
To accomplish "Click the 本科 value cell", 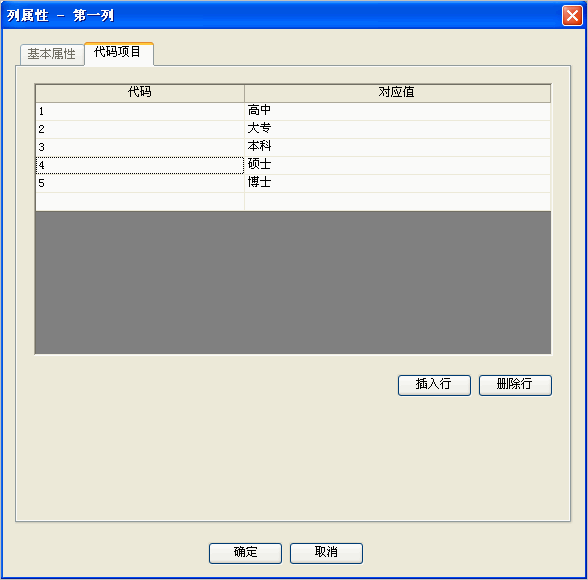I will 398,147.
